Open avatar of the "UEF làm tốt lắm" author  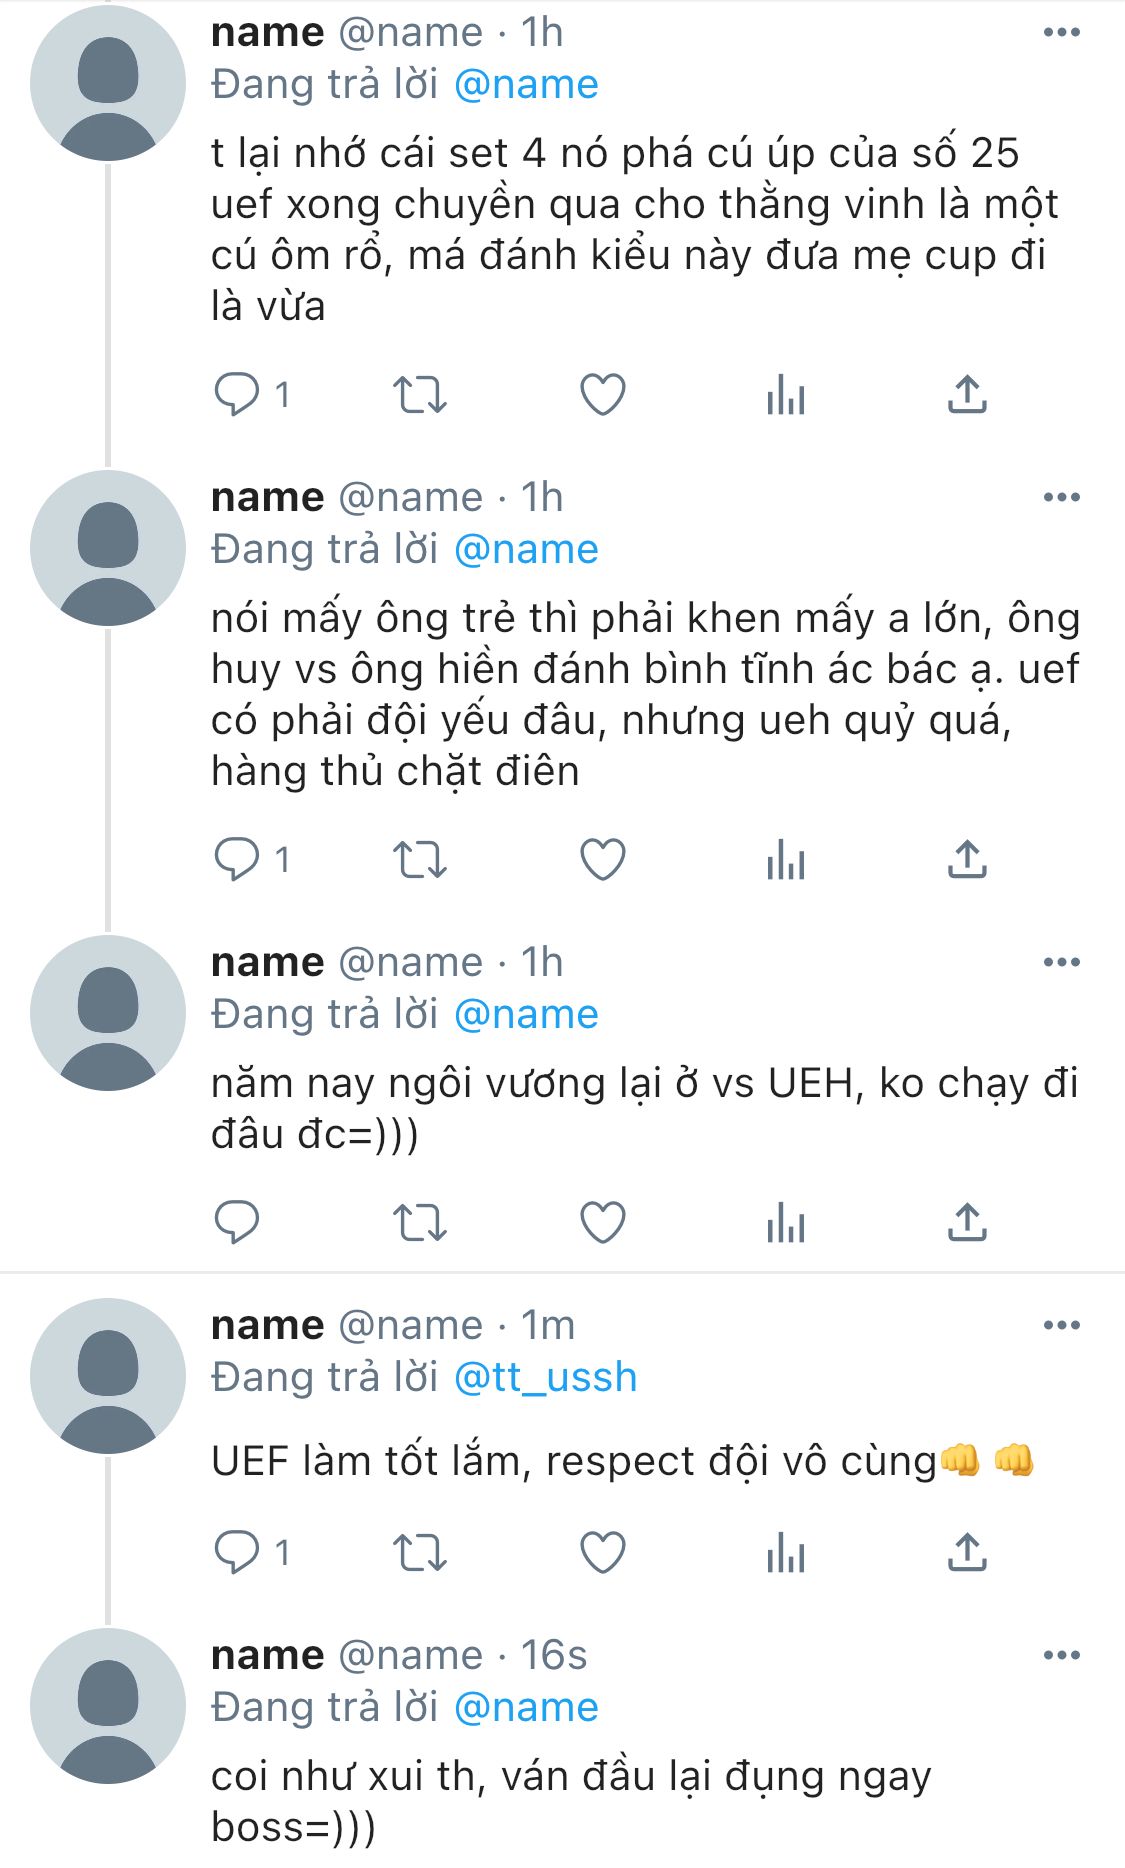coord(108,1376)
